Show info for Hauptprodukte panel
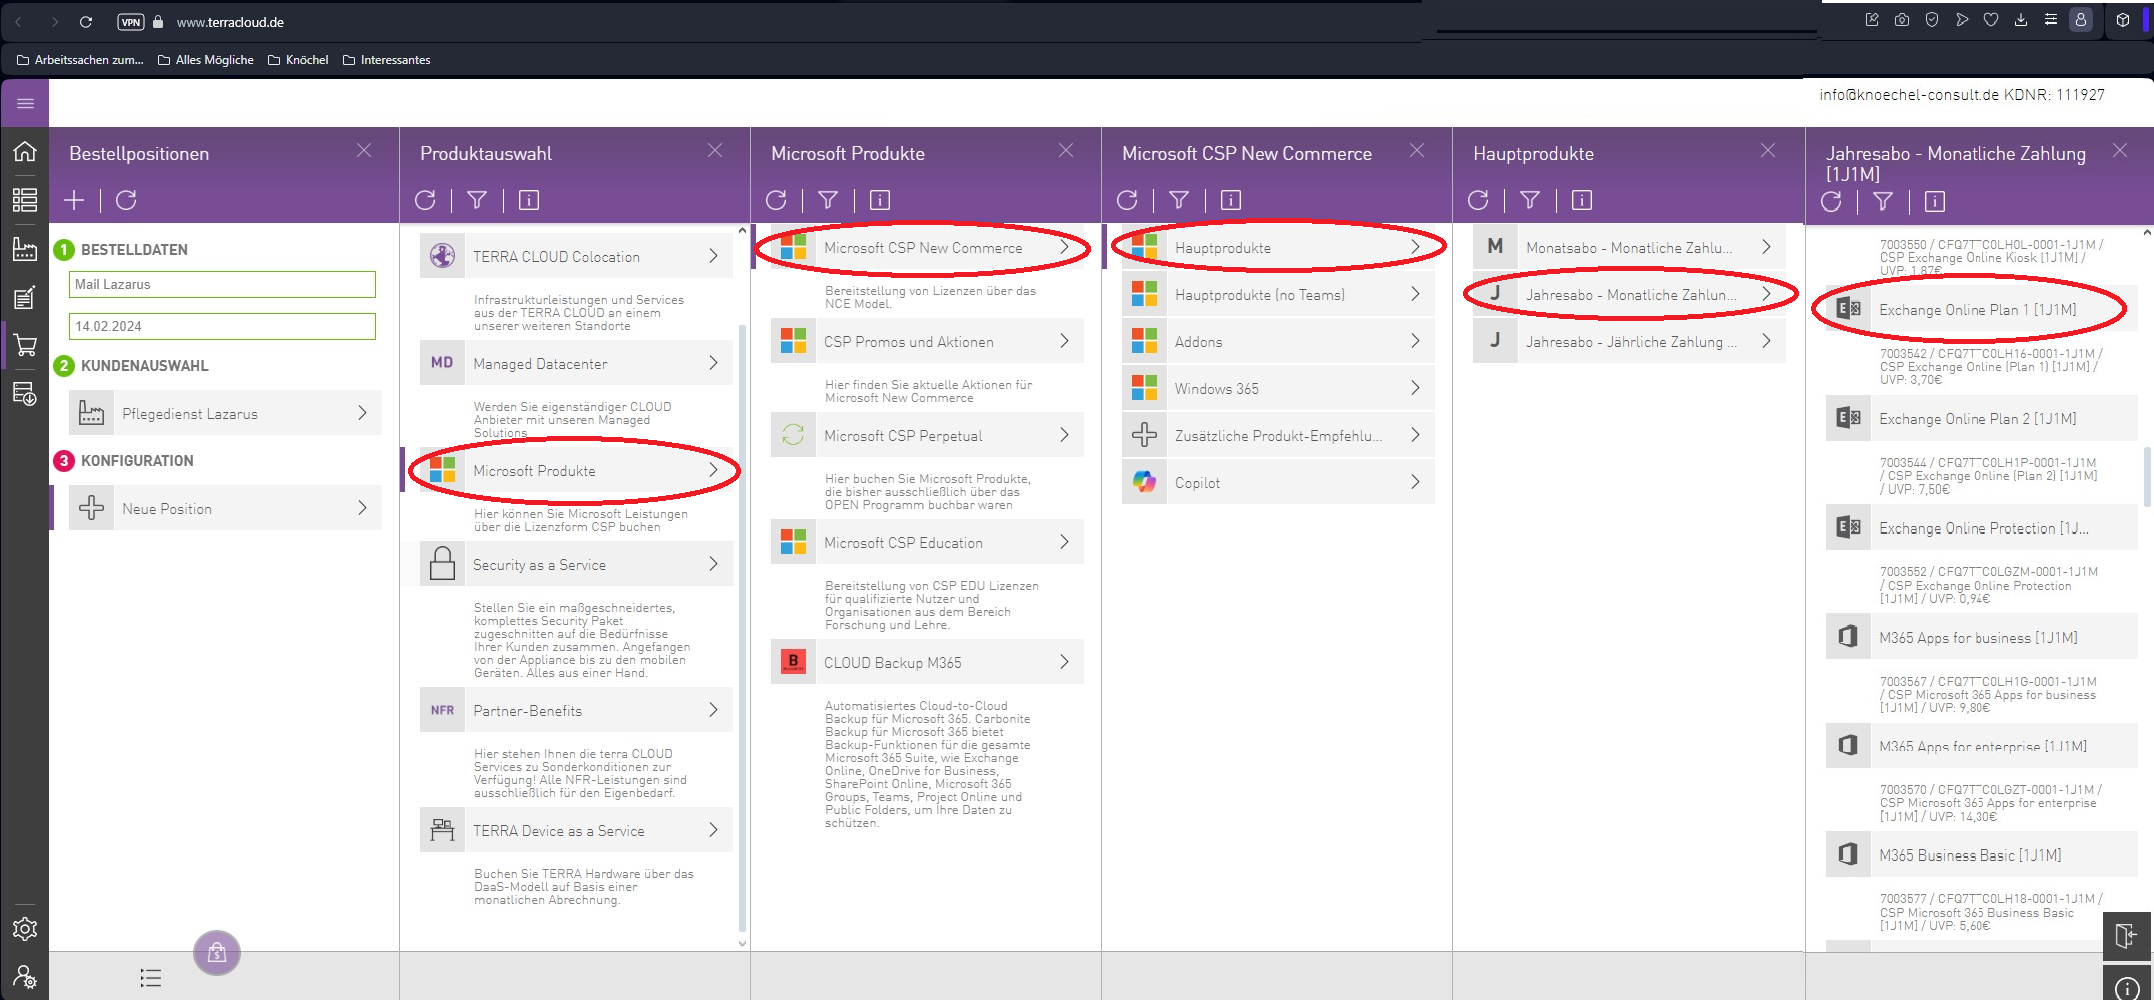The width and height of the screenshot is (2154, 1000). (1581, 200)
